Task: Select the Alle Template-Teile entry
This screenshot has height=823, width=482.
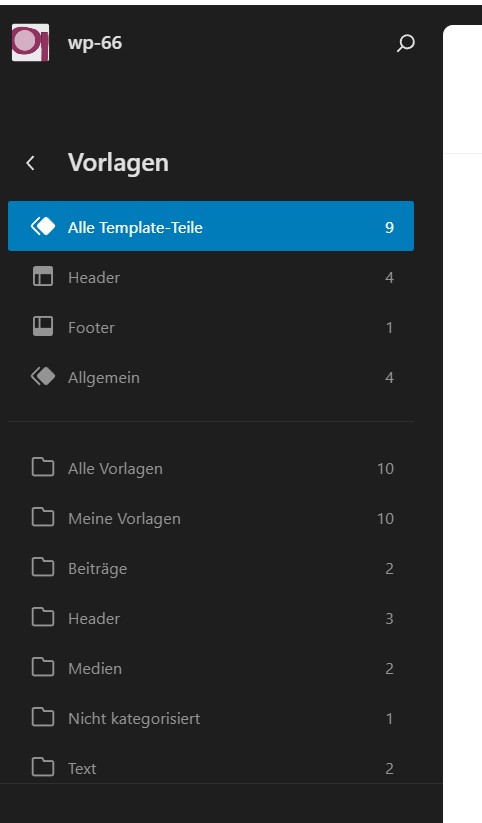Action: (x=211, y=226)
